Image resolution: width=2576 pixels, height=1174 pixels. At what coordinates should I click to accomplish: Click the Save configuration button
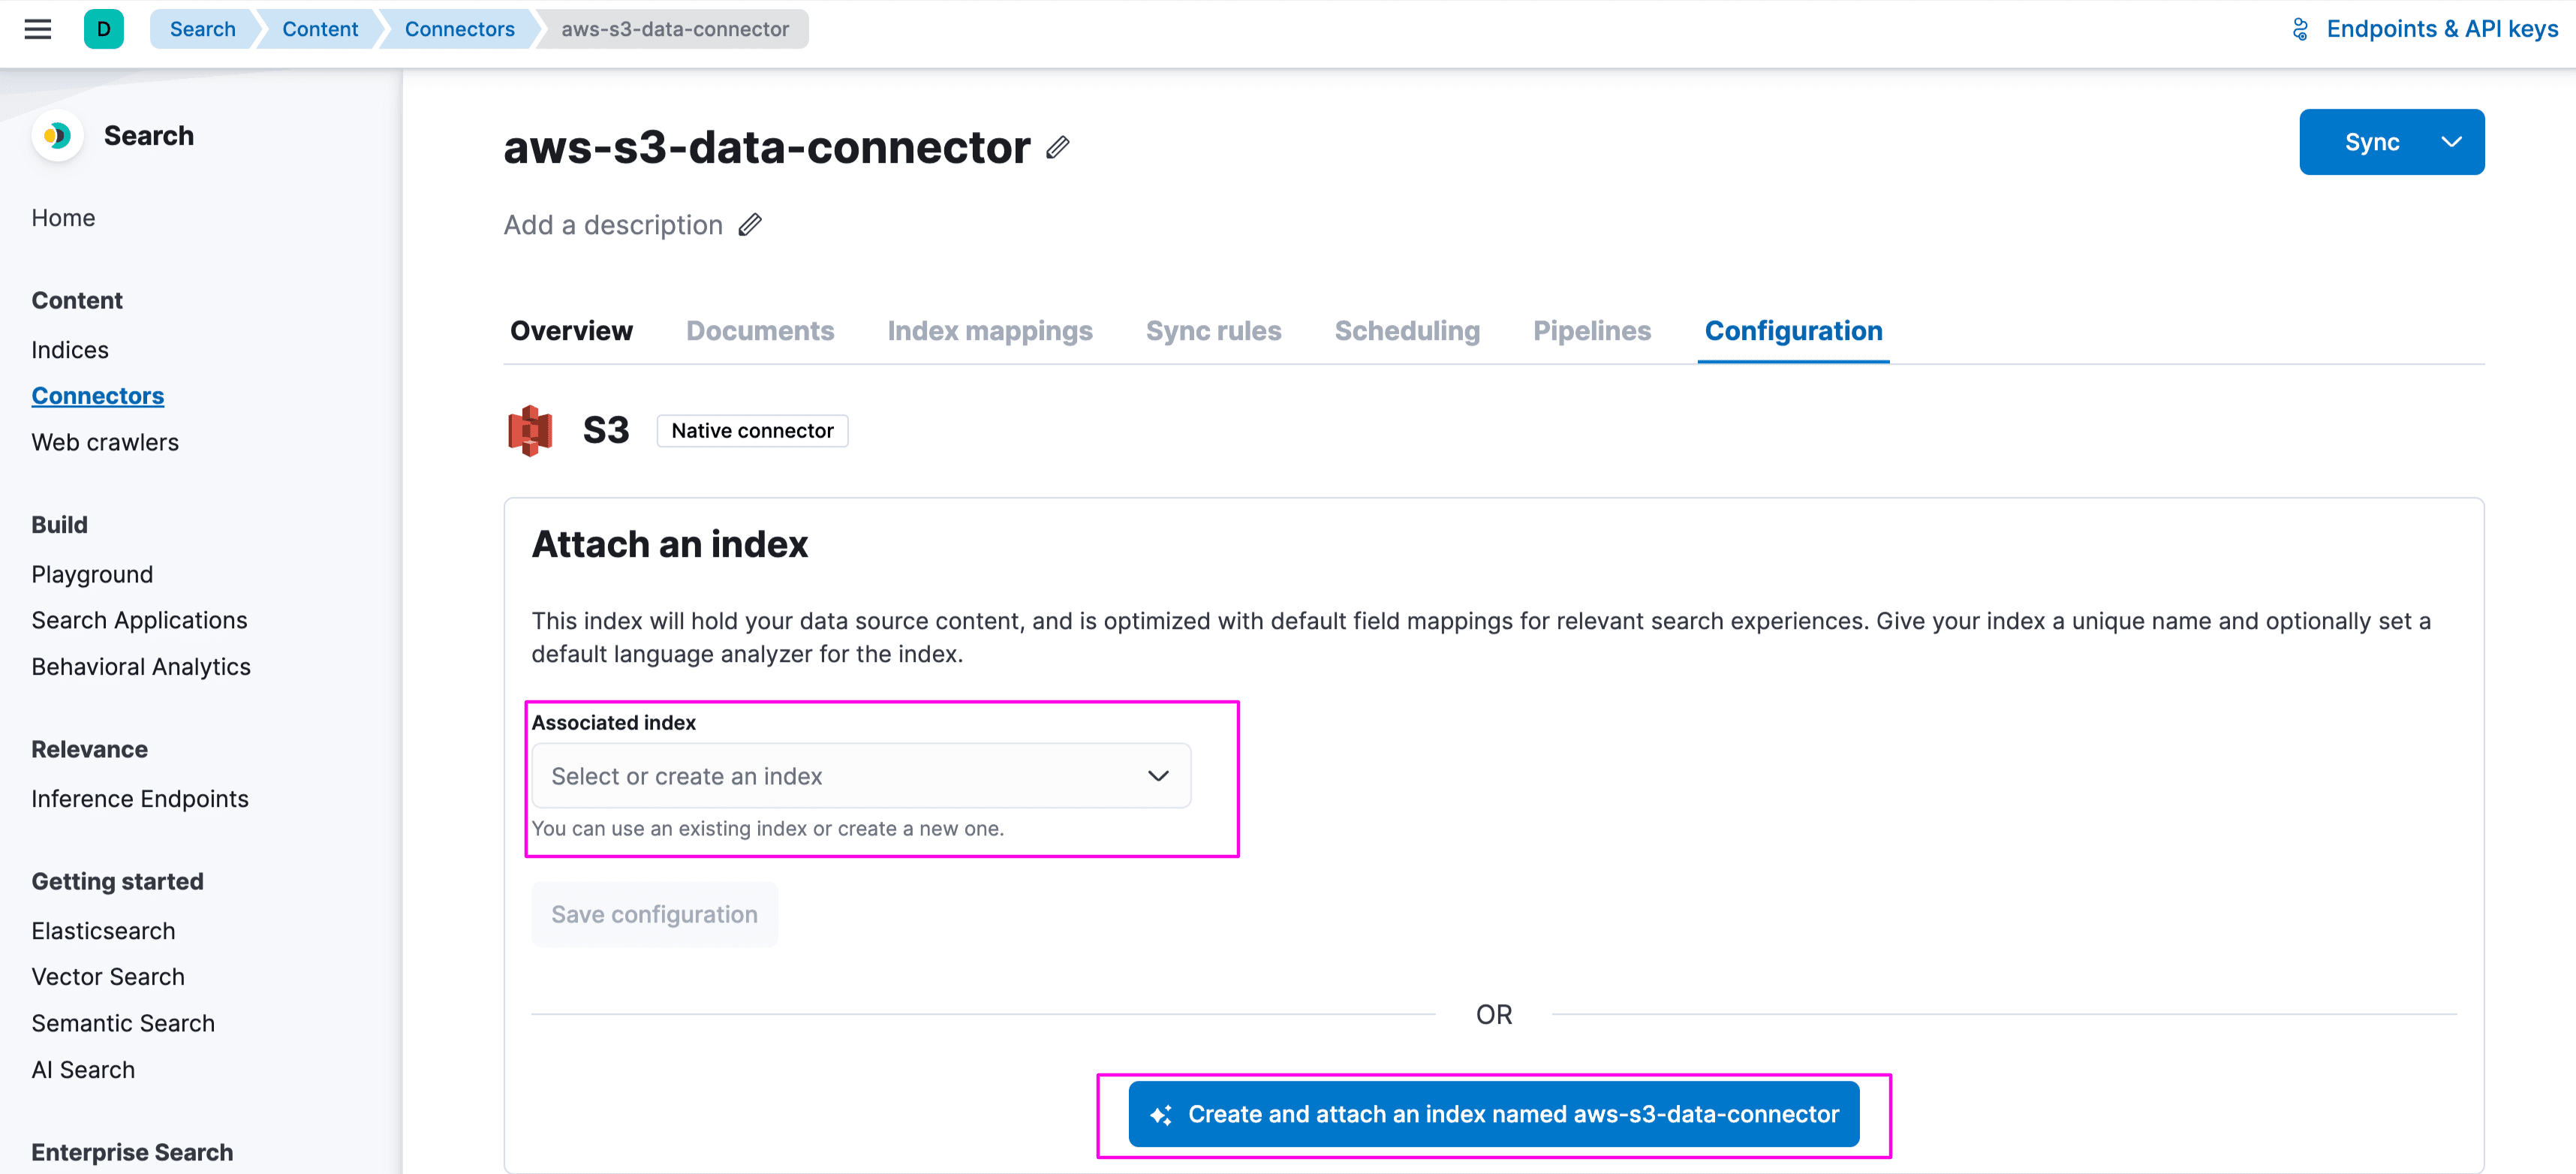point(654,914)
